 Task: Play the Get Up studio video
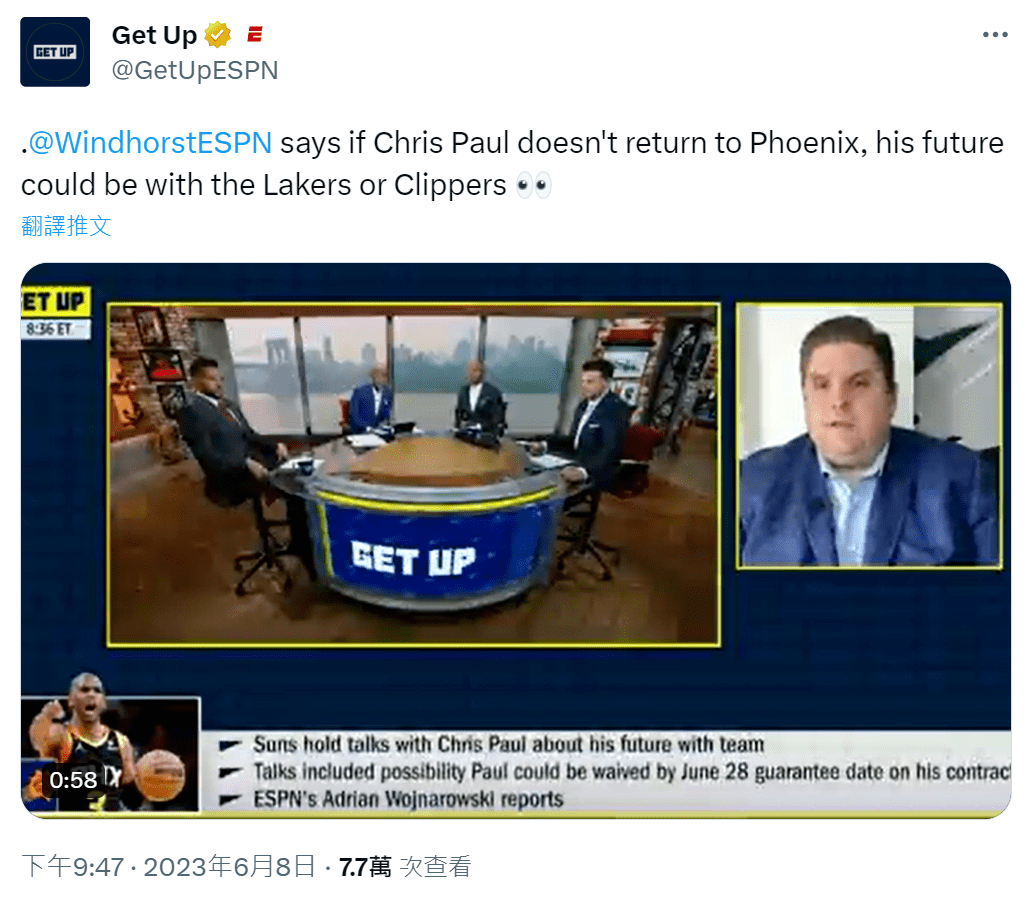coord(516,540)
